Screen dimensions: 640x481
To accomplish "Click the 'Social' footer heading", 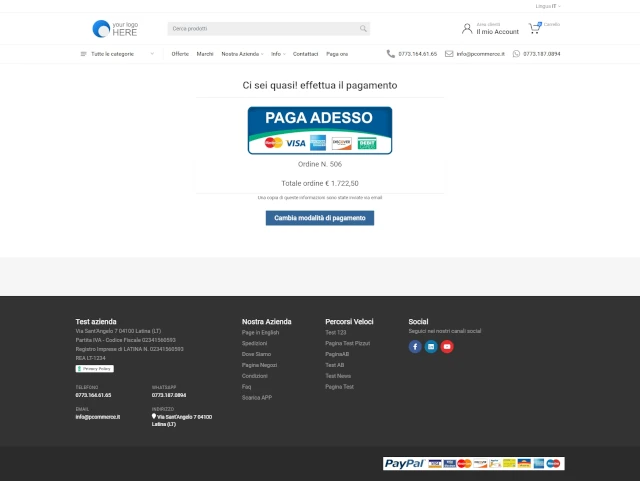I will (x=418, y=322).
